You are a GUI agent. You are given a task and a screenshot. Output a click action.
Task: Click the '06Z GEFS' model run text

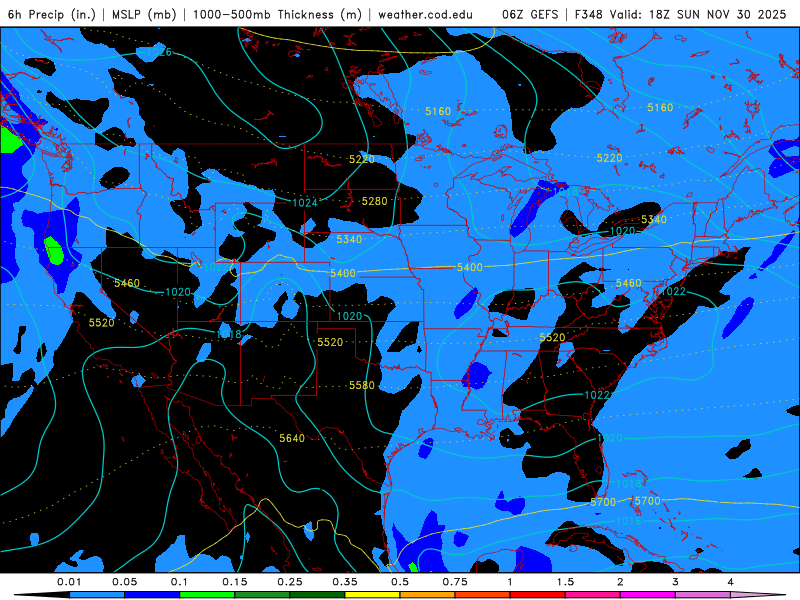pos(530,14)
